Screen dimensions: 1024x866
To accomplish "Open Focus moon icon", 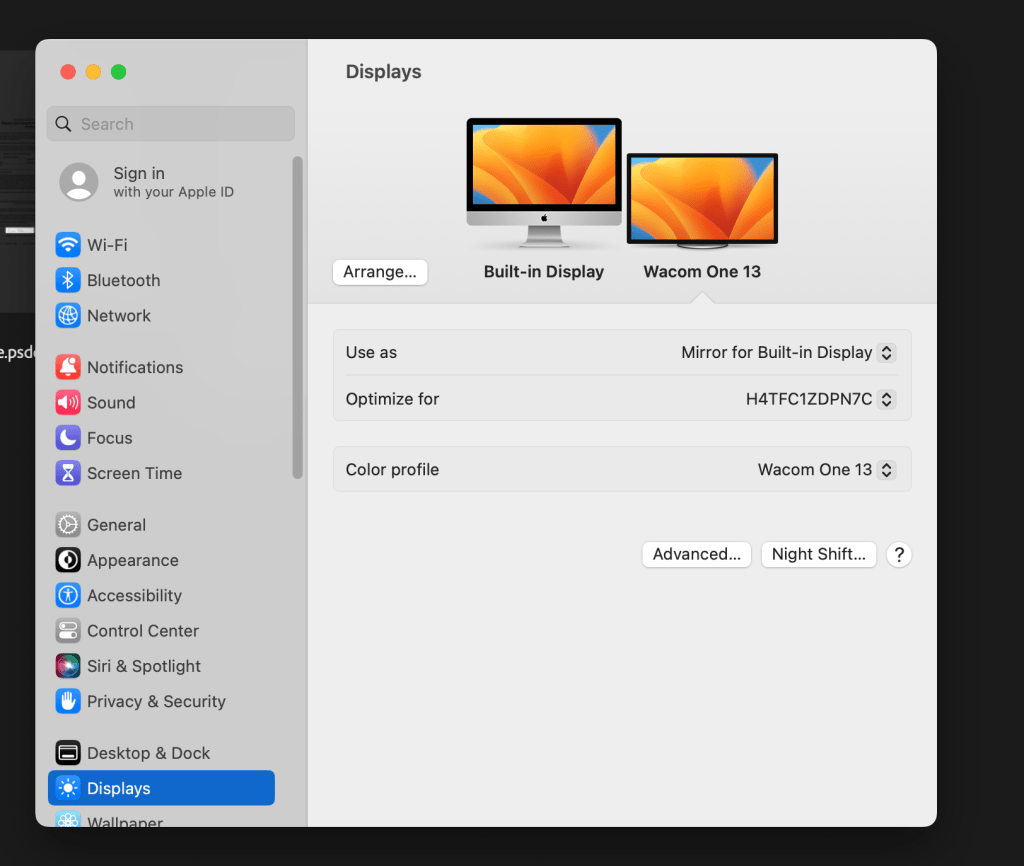I will [68, 438].
